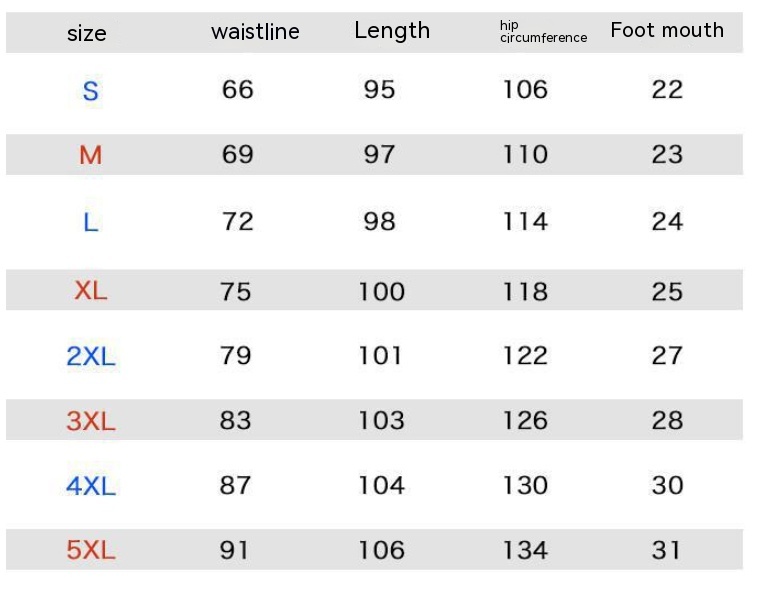Click length value 97 in M row
This screenshot has height=593, width=773.
[379, 155]
